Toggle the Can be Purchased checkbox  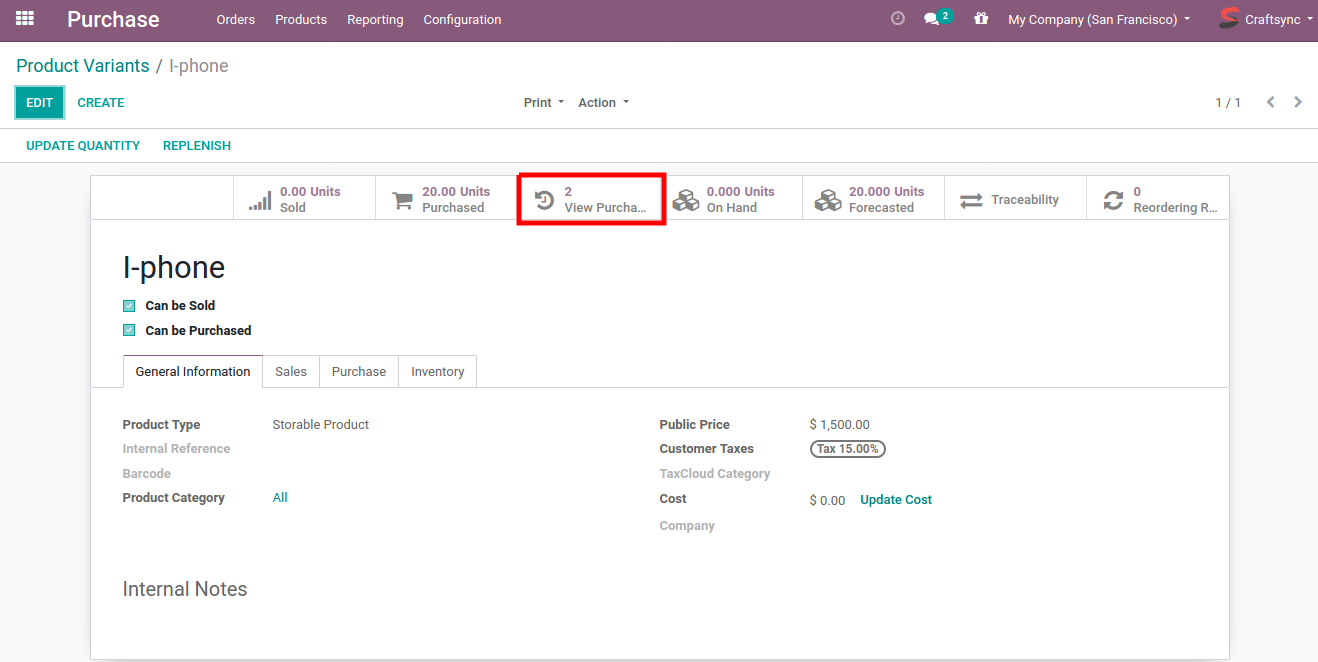click(x=129, y=331)
